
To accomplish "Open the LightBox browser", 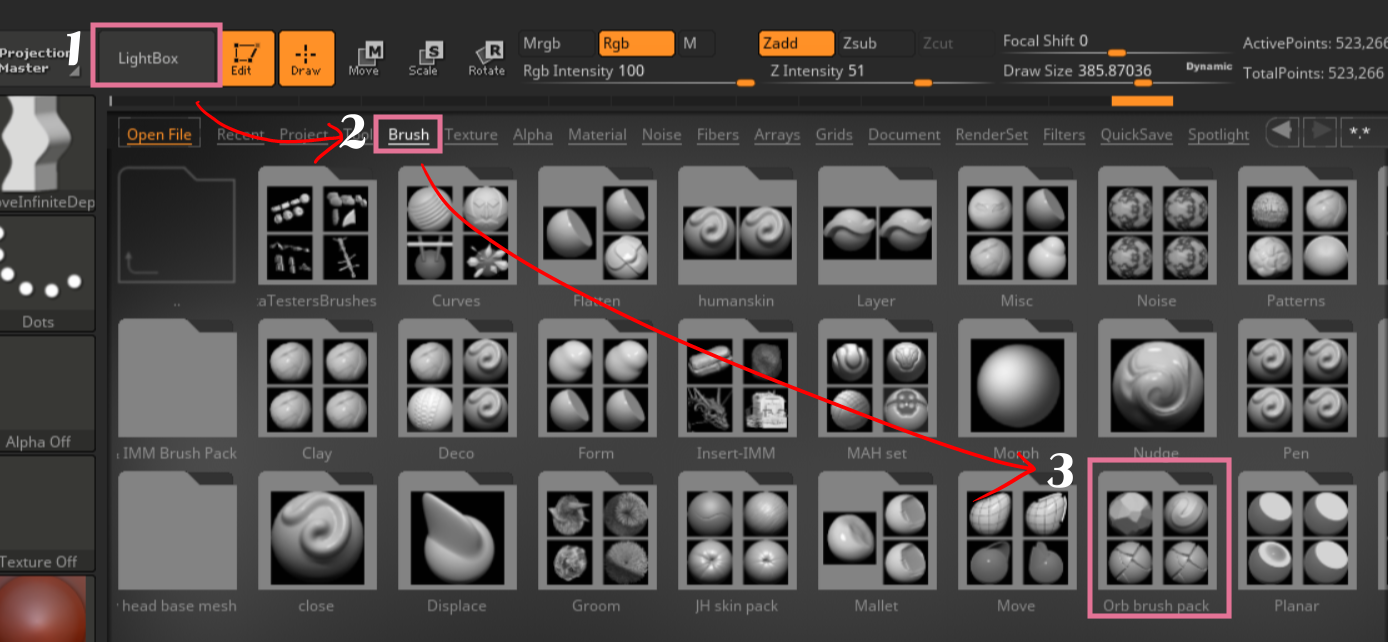I will coord(157,57).
